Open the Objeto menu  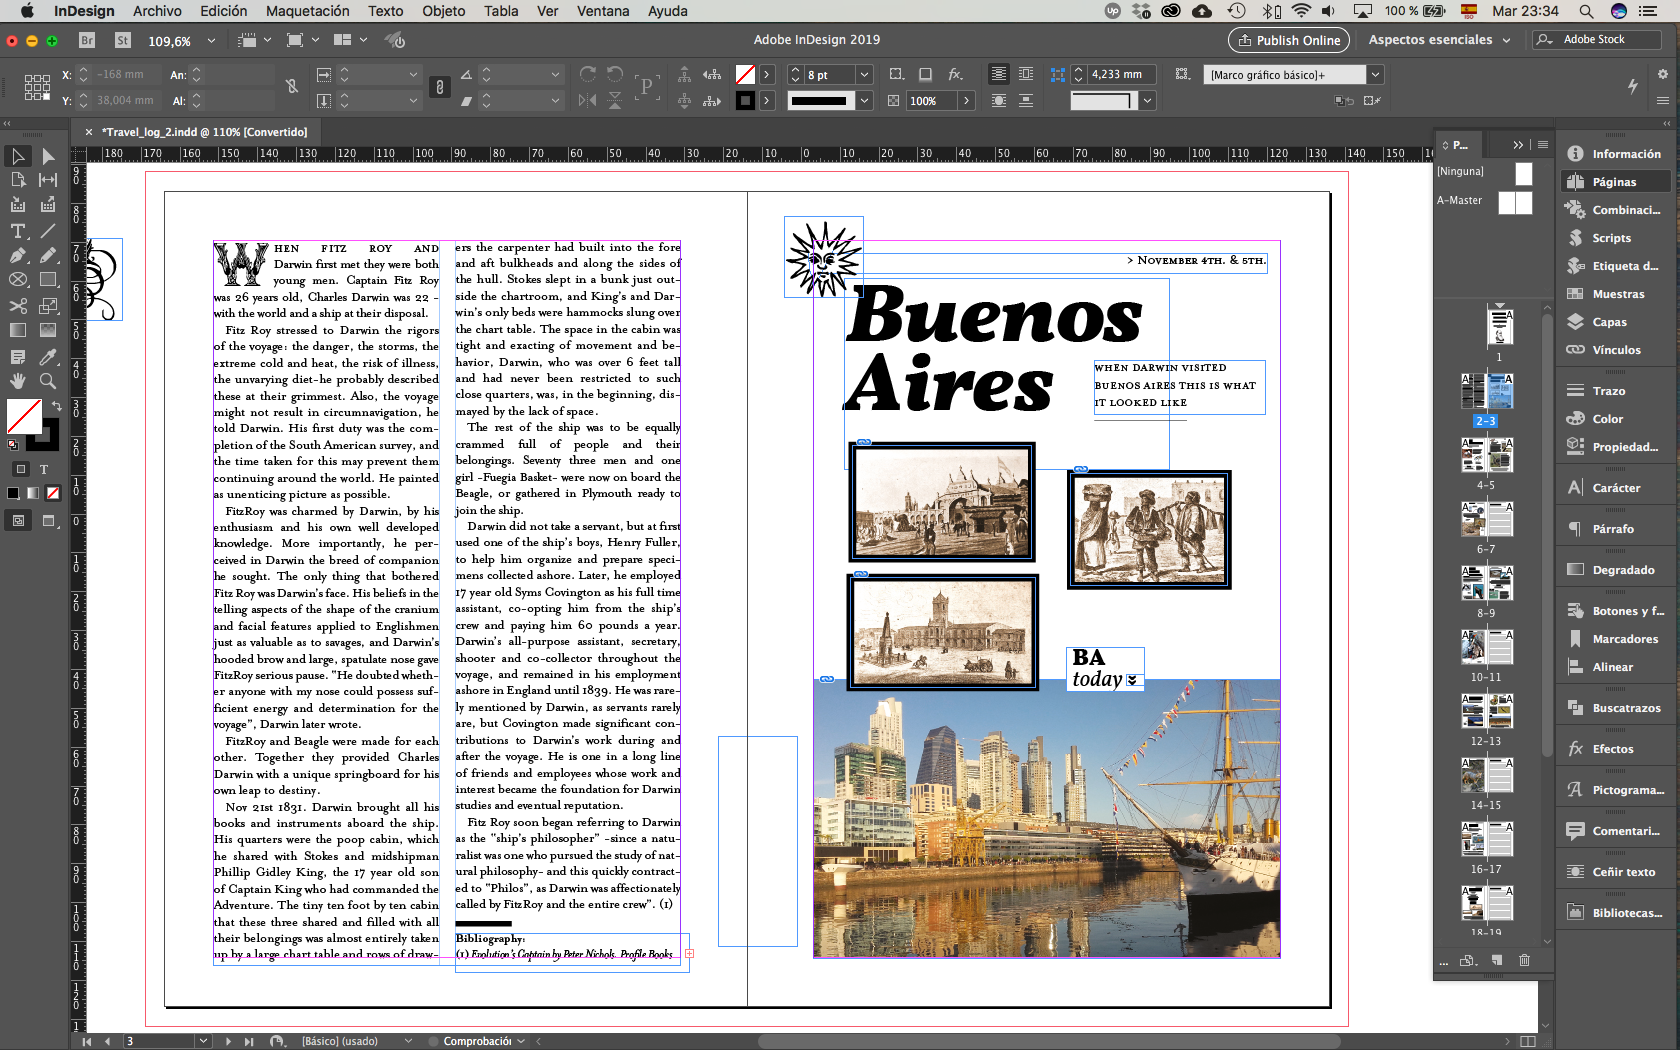pos(443,11)
